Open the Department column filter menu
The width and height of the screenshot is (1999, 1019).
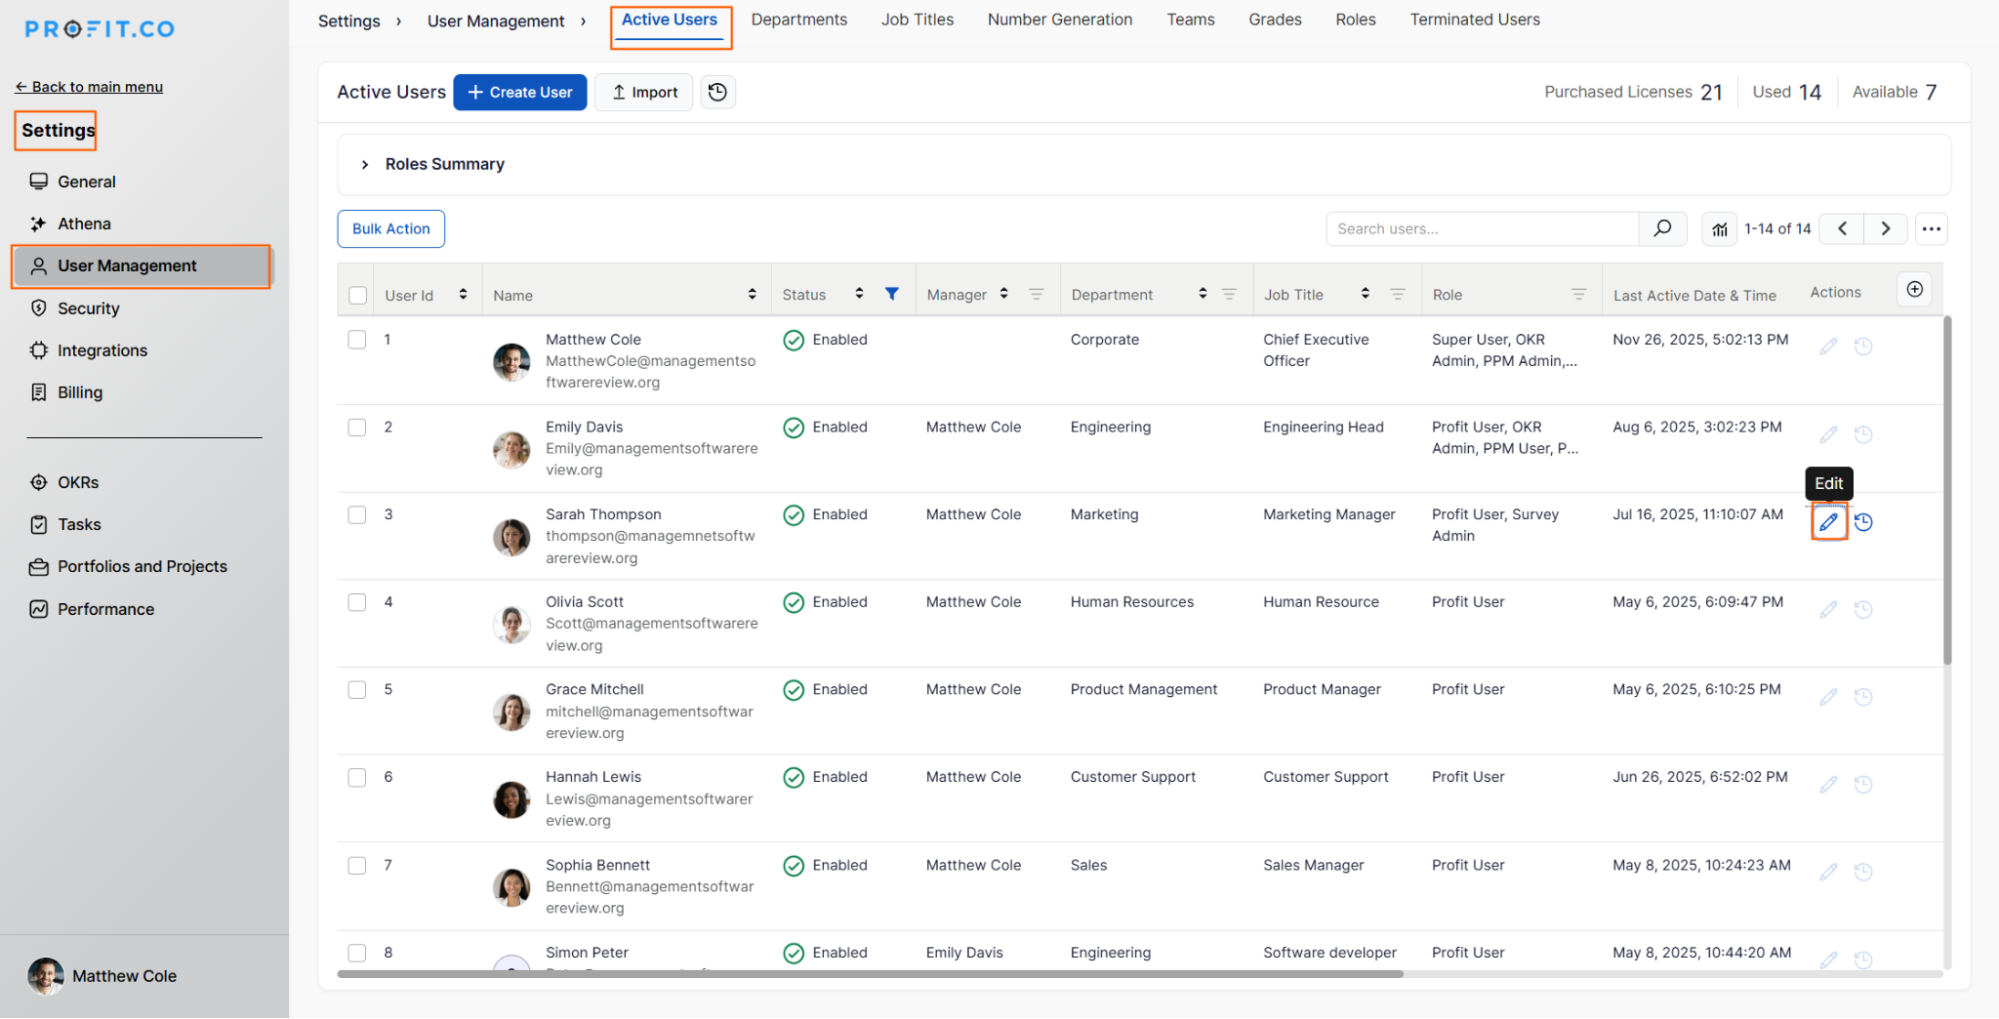pyautogui.click(x=1229, y=294)
